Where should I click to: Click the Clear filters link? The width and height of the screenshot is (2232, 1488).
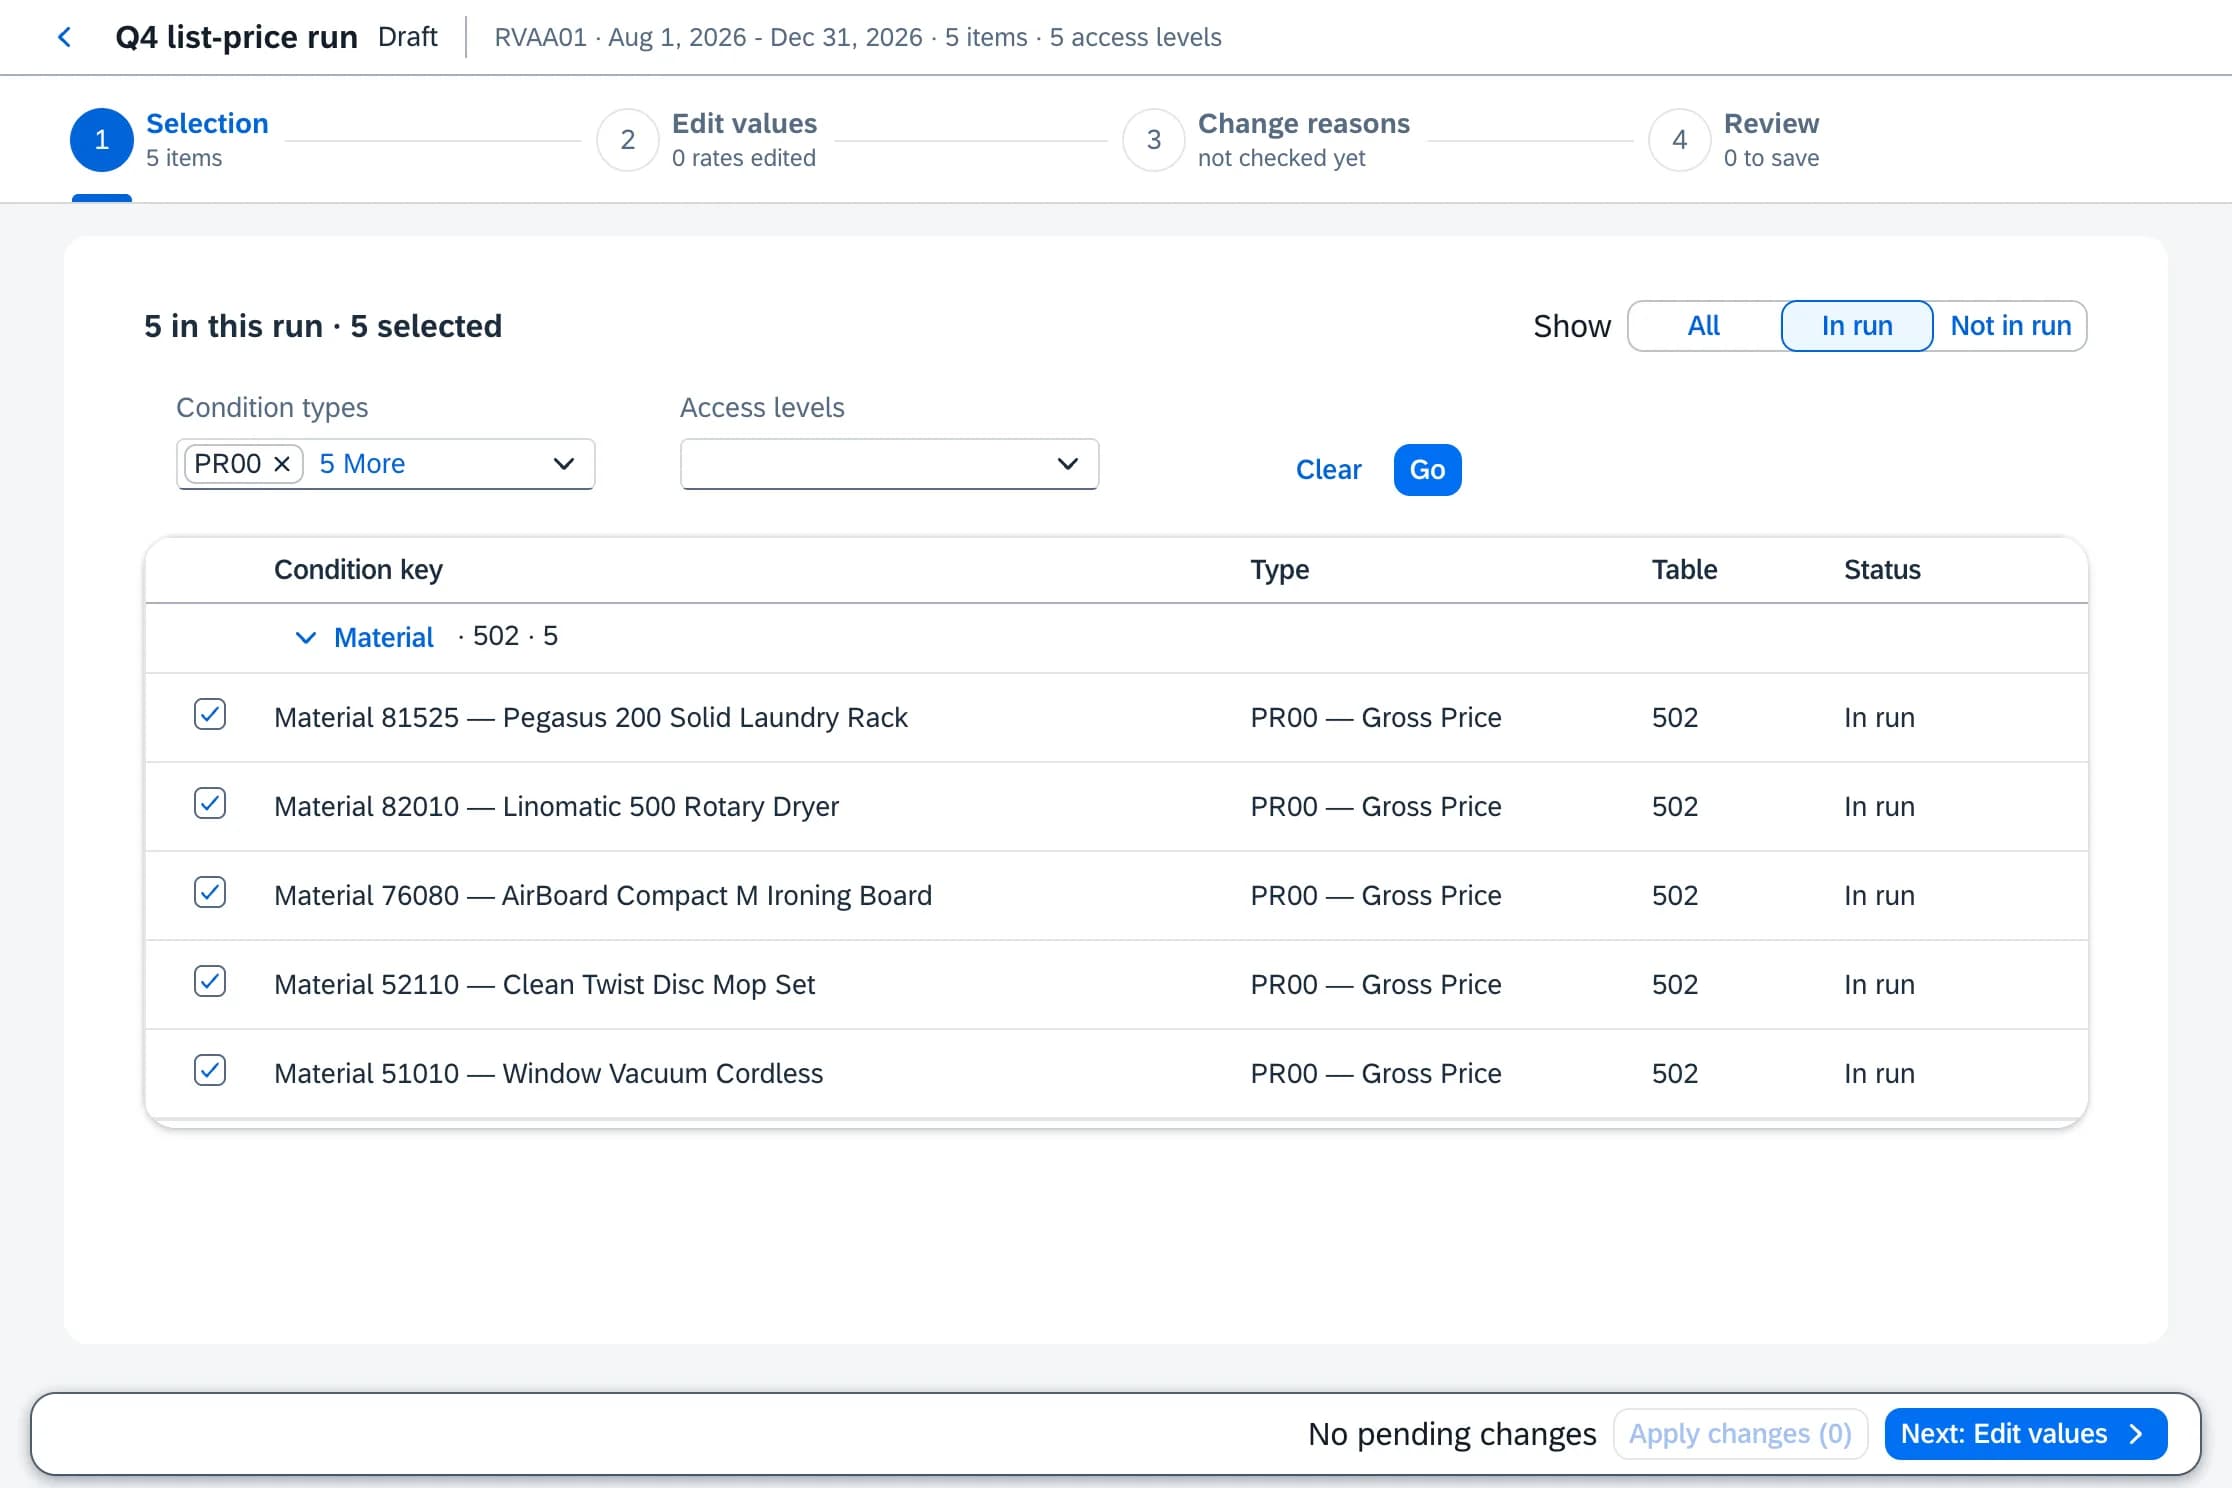click(1328, 470)
